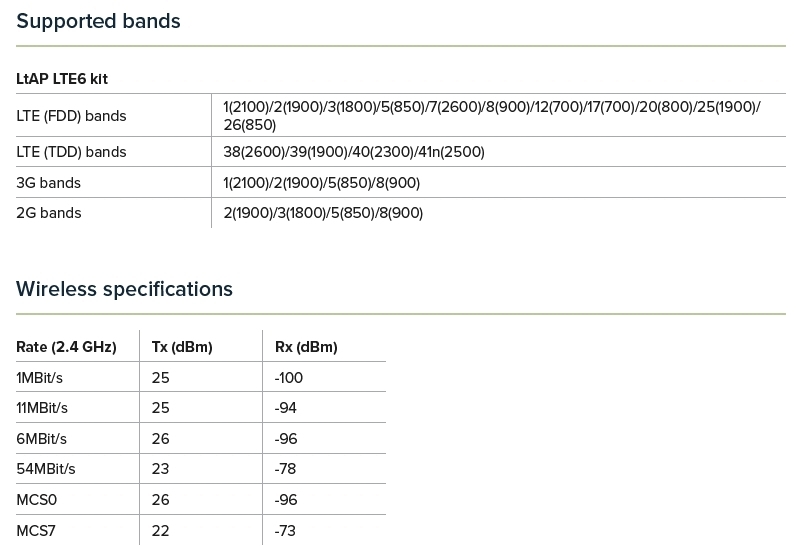Screen dimensions: 807x560
Task: Click the -100 Rx sensitivity value
Action: click(289, 378)
